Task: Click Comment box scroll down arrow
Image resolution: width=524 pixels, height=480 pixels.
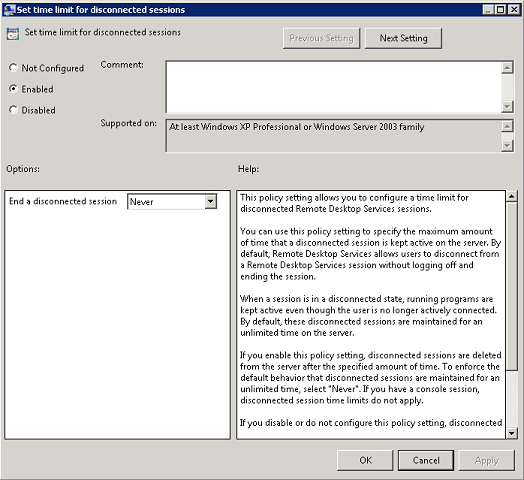Action: 507,106
